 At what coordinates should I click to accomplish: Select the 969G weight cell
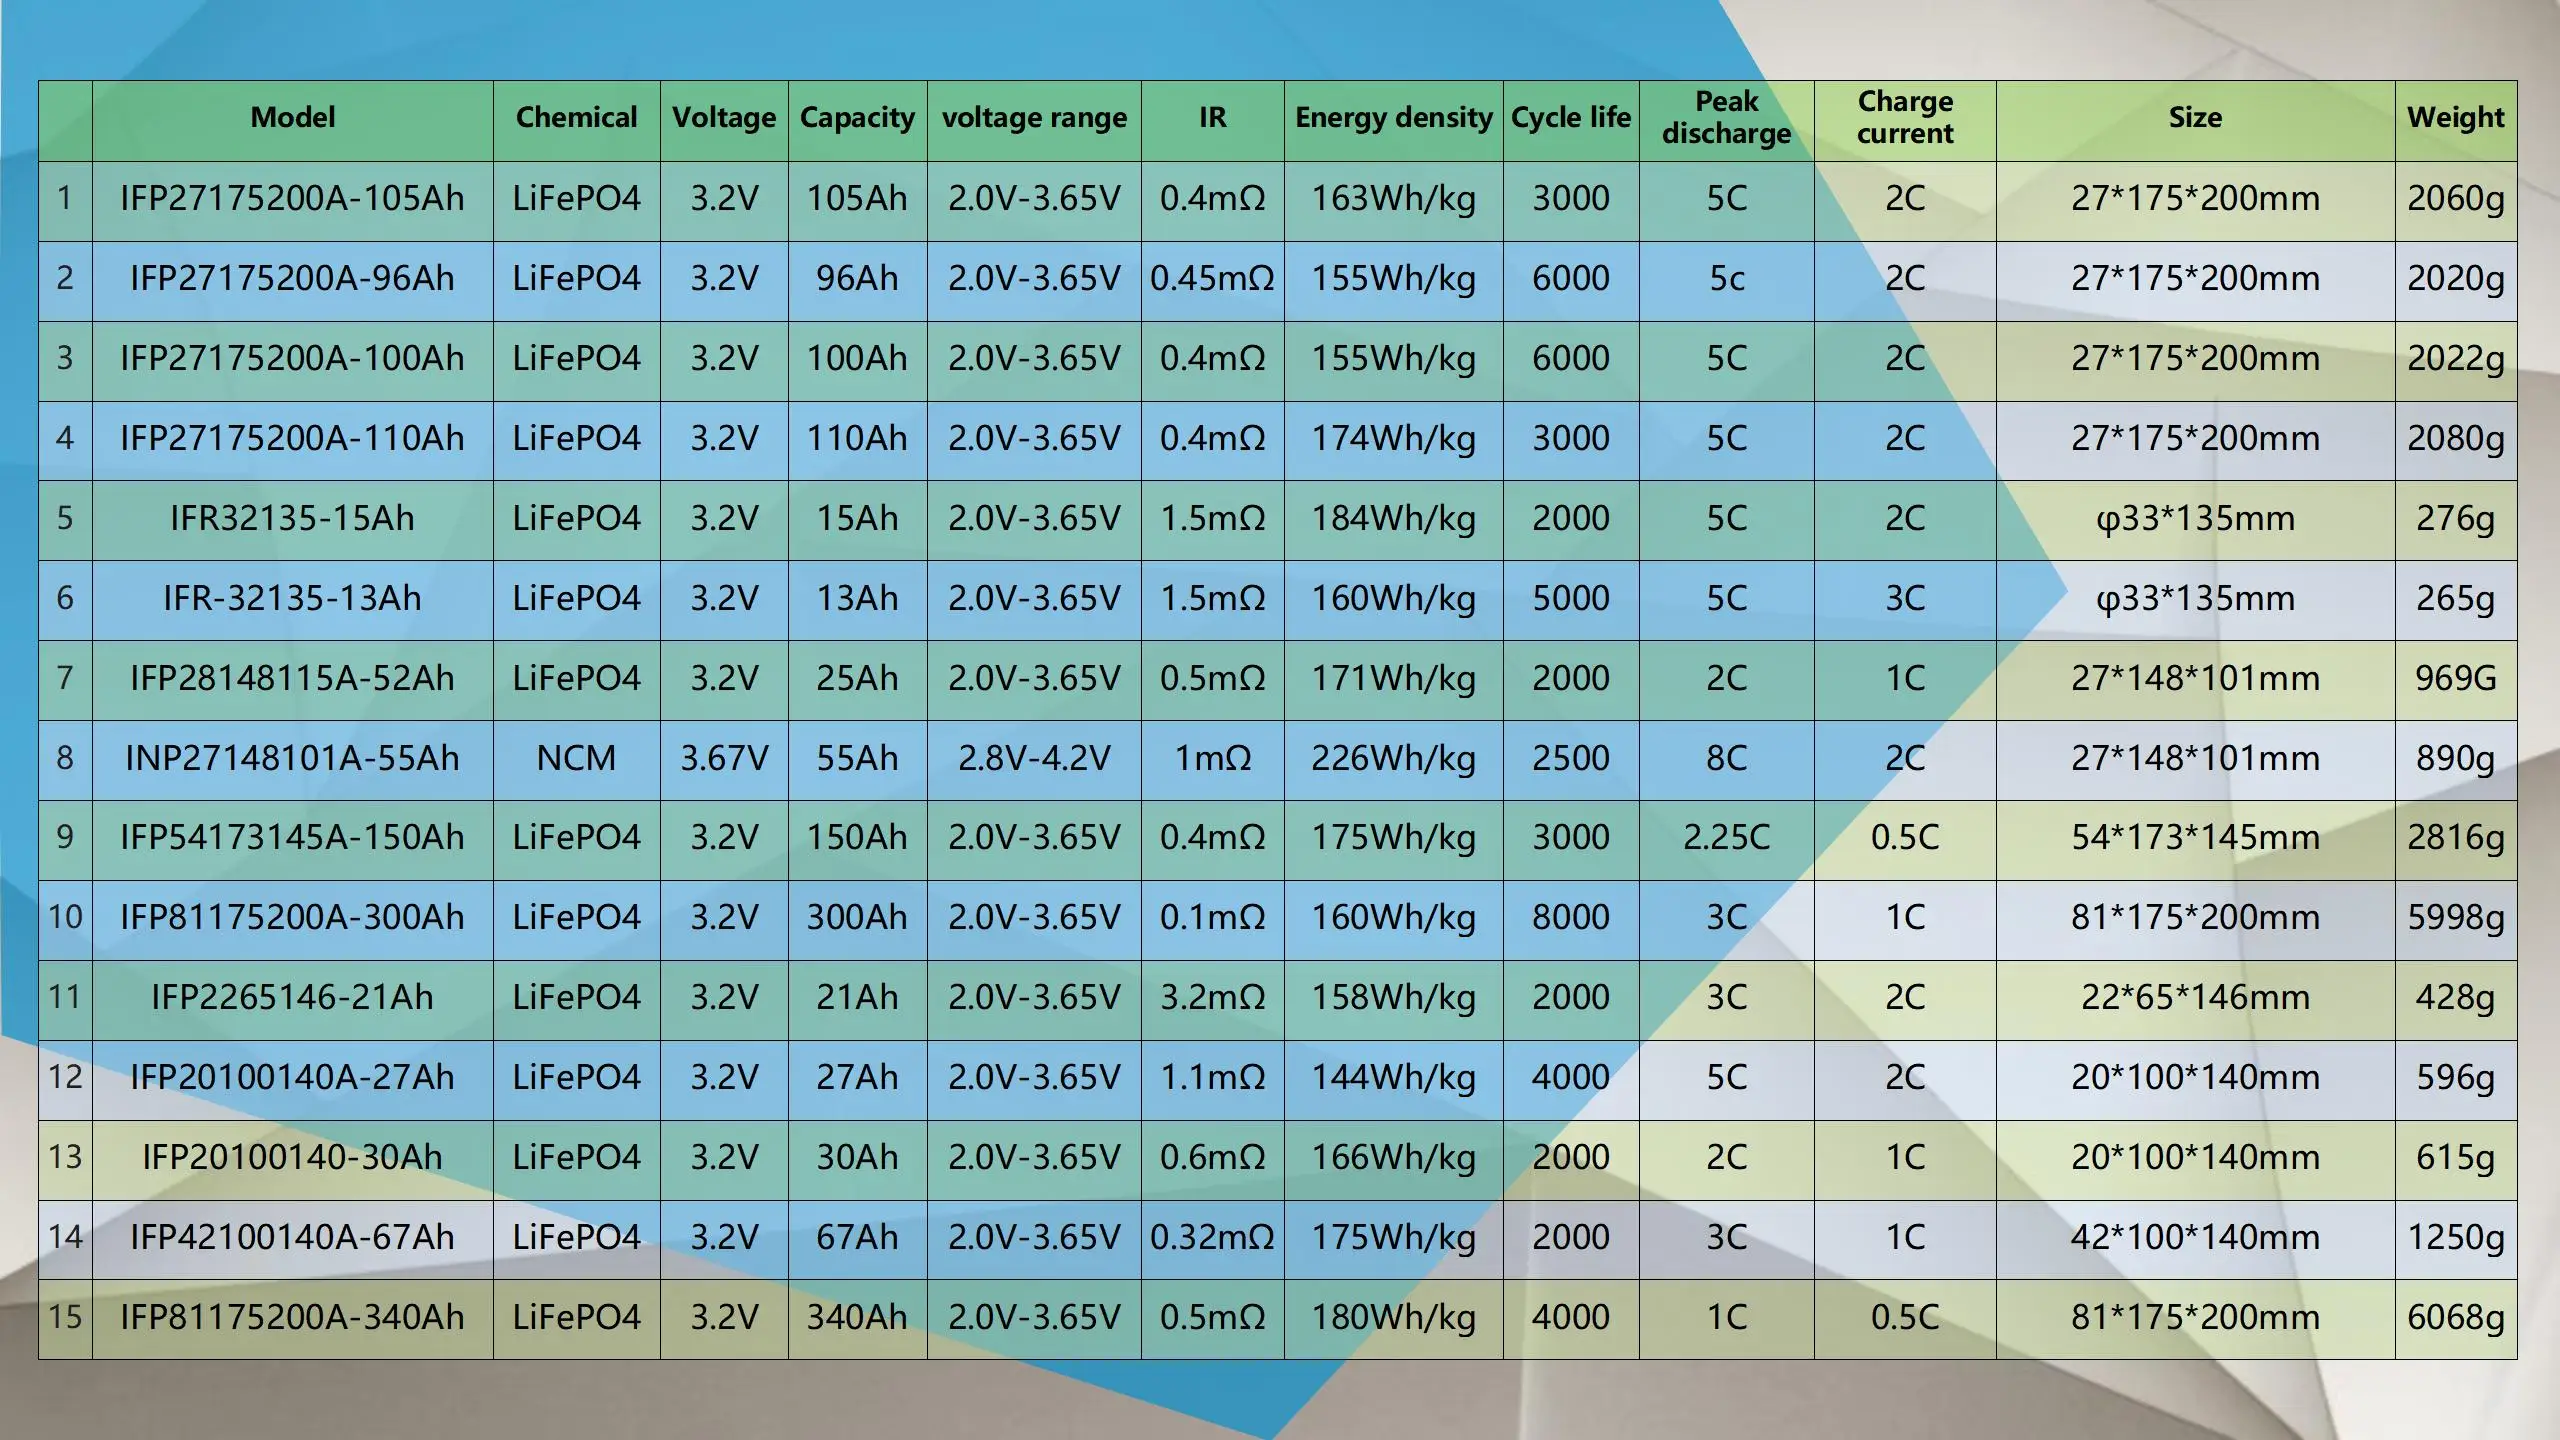2455,678
